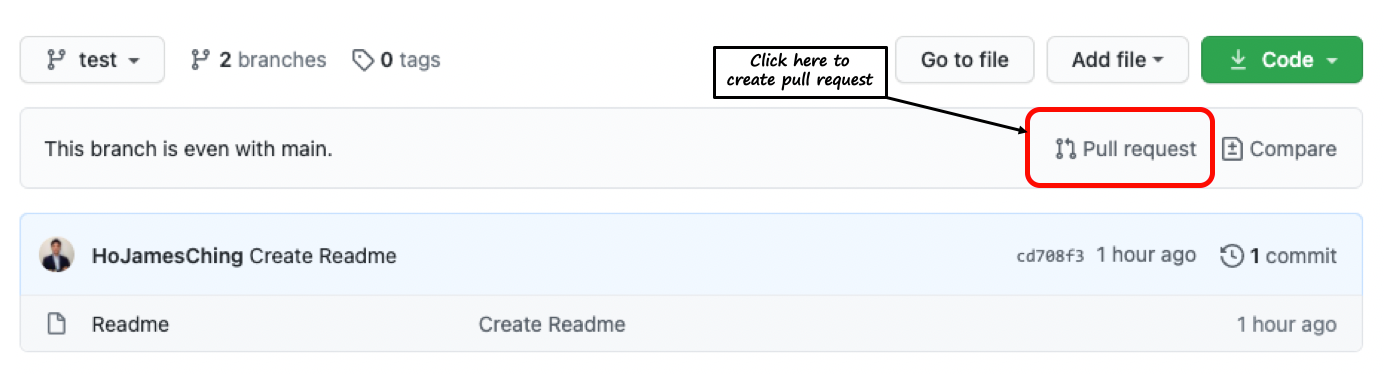This screenshot has height=374, width=1393.
Task: Click the HoJamesChing avatar thumbnail
Action: [56, 256]
